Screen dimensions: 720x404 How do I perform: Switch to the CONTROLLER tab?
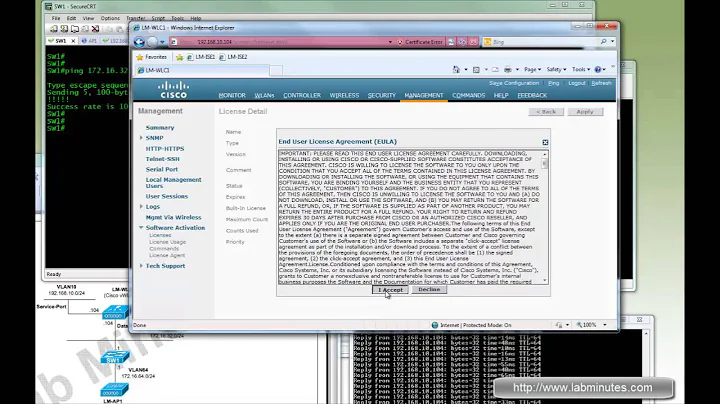coord(302,95)
